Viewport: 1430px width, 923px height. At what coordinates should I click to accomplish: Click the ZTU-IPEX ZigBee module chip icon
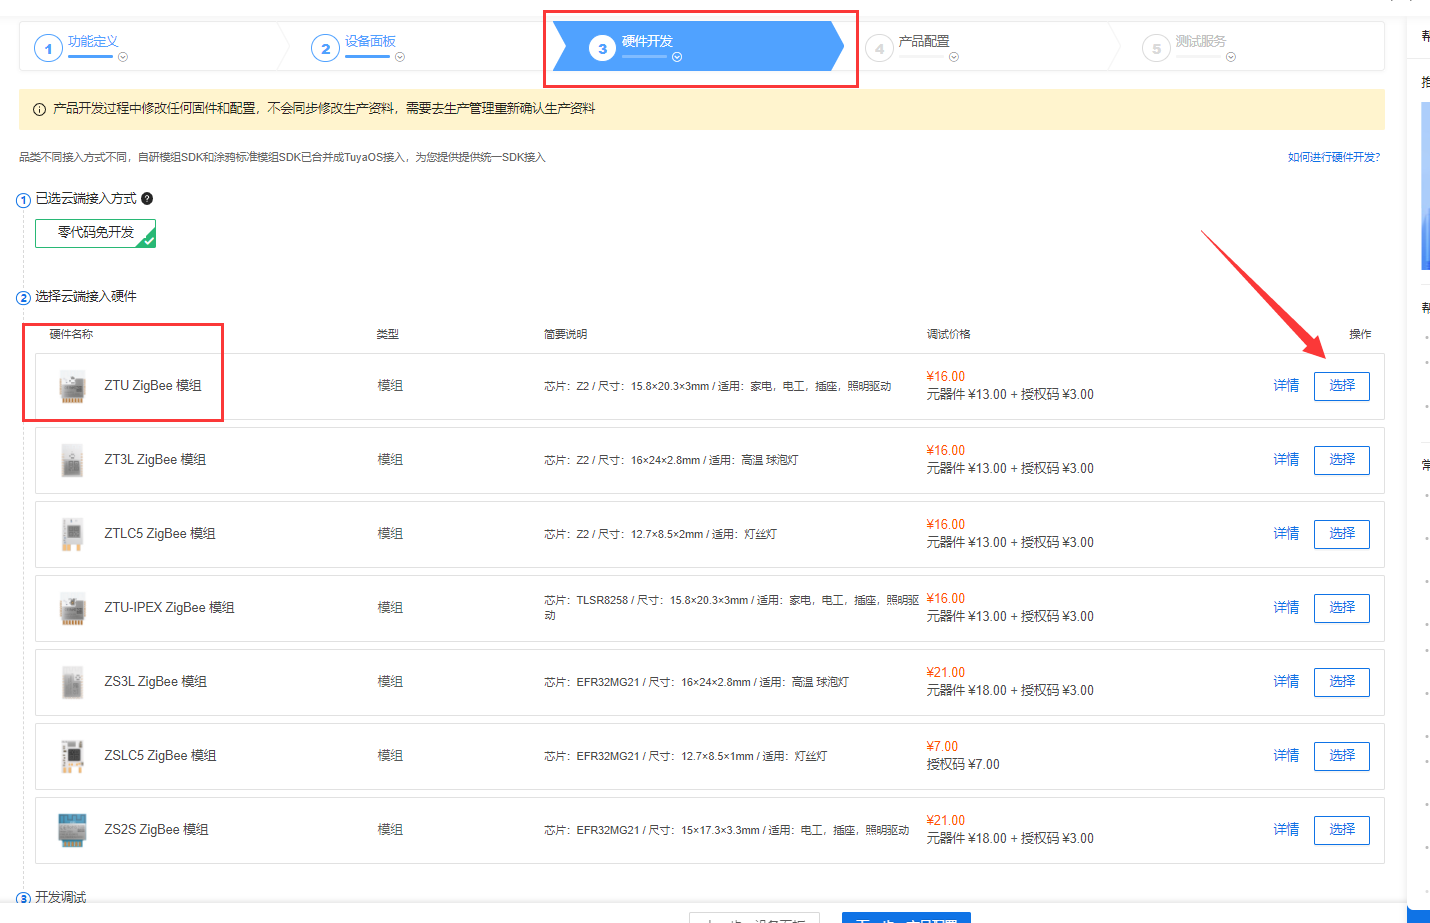72,609
